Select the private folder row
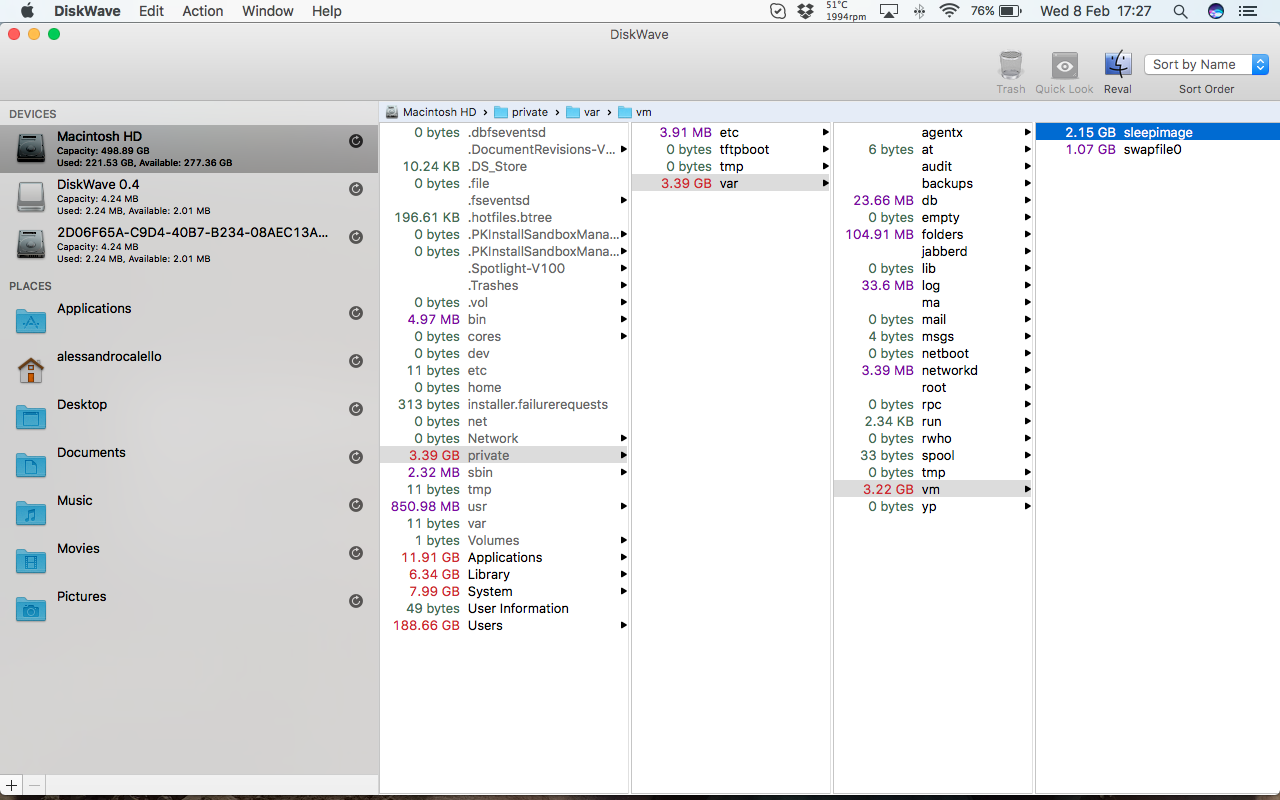Screen dimensions: 1280x800 coord(505,455)
